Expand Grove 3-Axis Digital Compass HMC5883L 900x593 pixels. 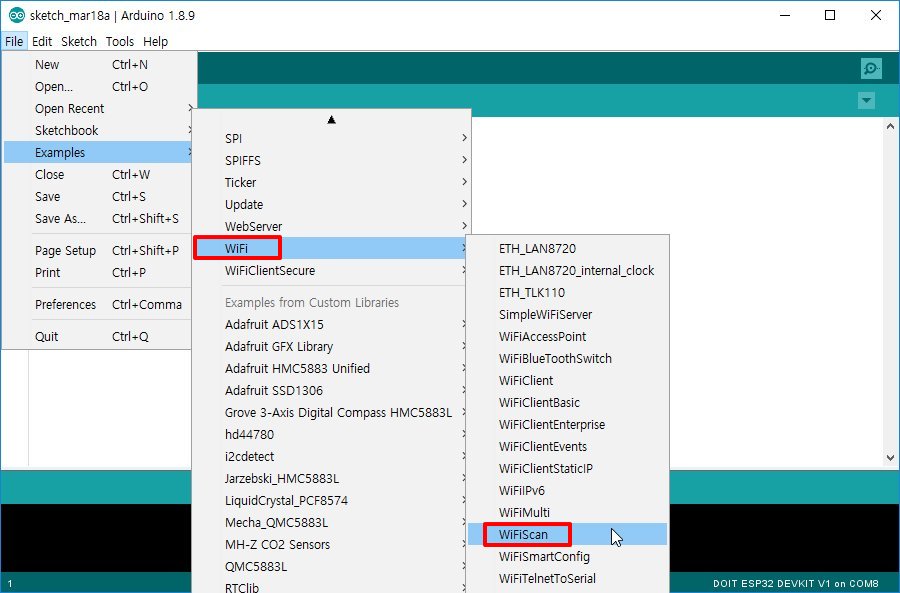pyautogui.click(x=331, y=412)
